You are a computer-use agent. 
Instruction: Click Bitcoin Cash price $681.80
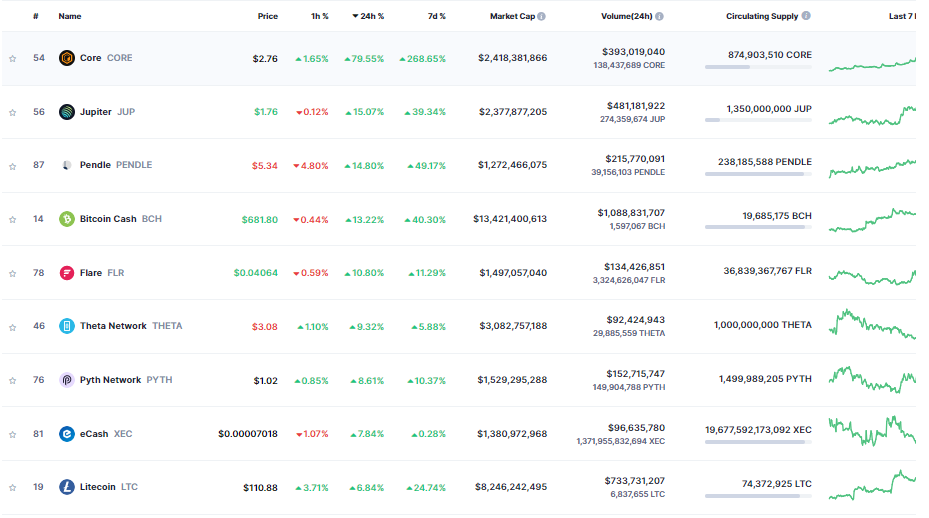click(x=260, y=220)
